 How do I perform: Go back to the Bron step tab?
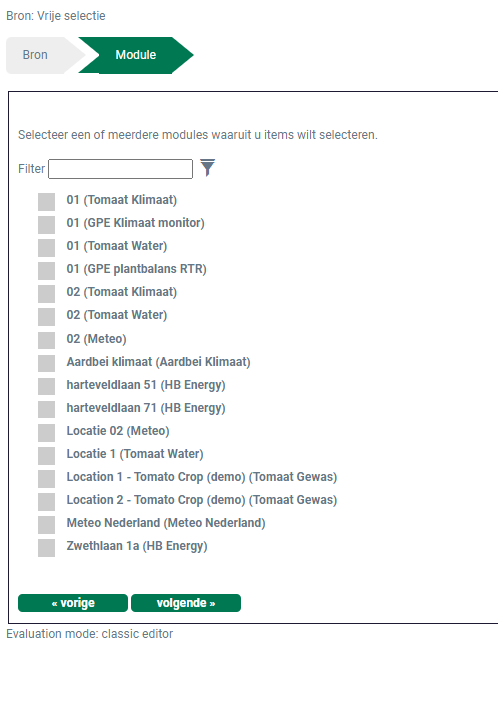click(41, 55)
